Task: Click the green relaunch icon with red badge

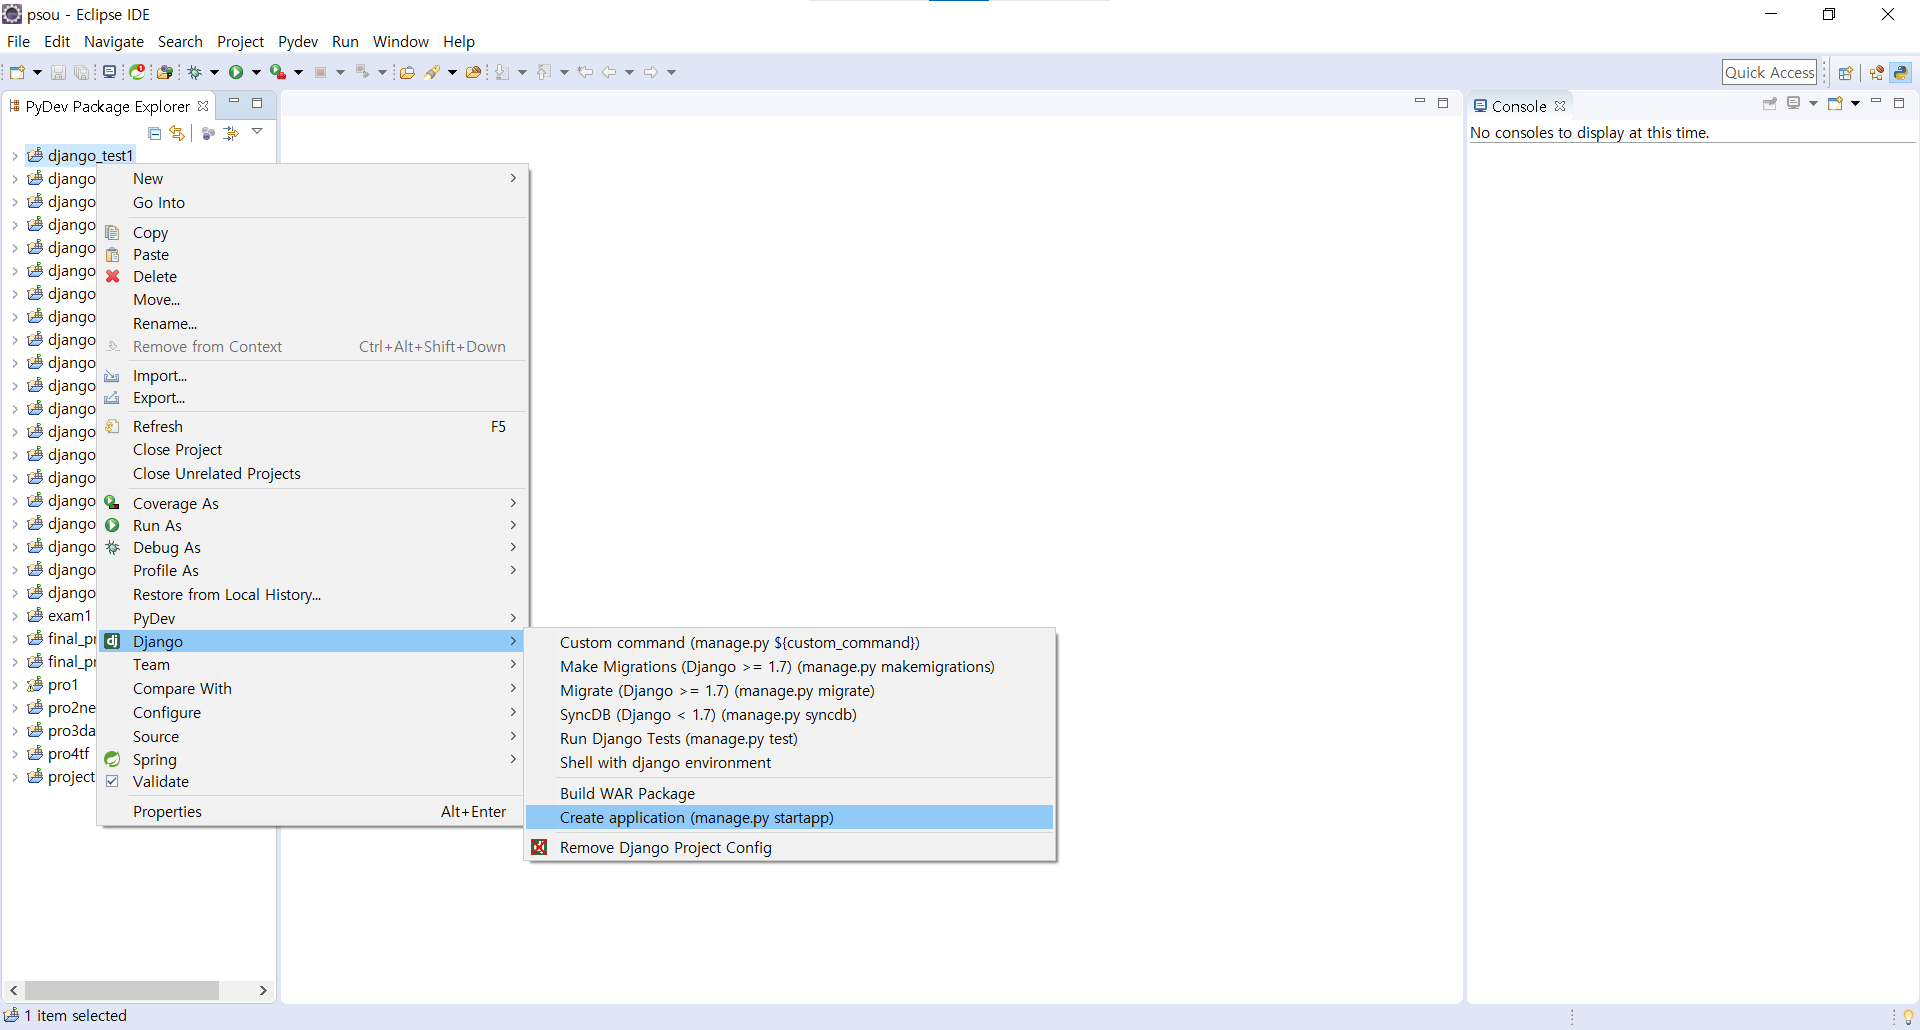Action: pyautogui.click(x=138, y=72)
